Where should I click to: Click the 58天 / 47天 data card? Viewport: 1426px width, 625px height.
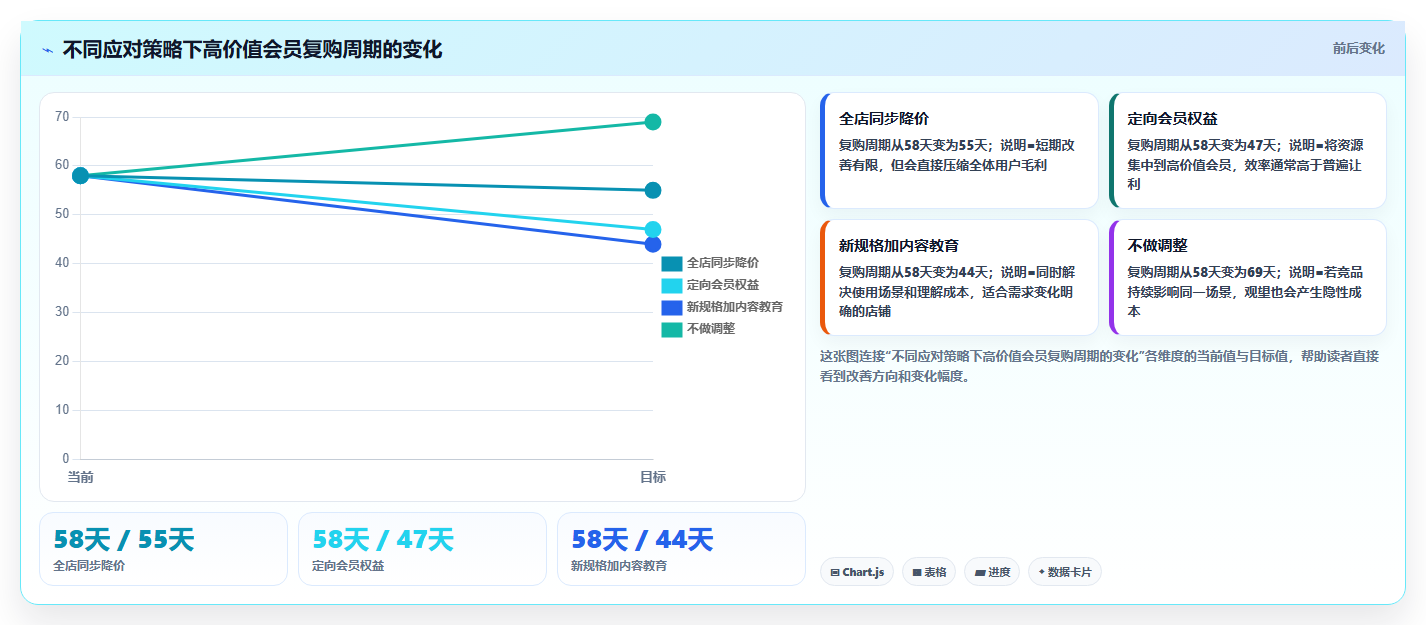click(422, 549)
